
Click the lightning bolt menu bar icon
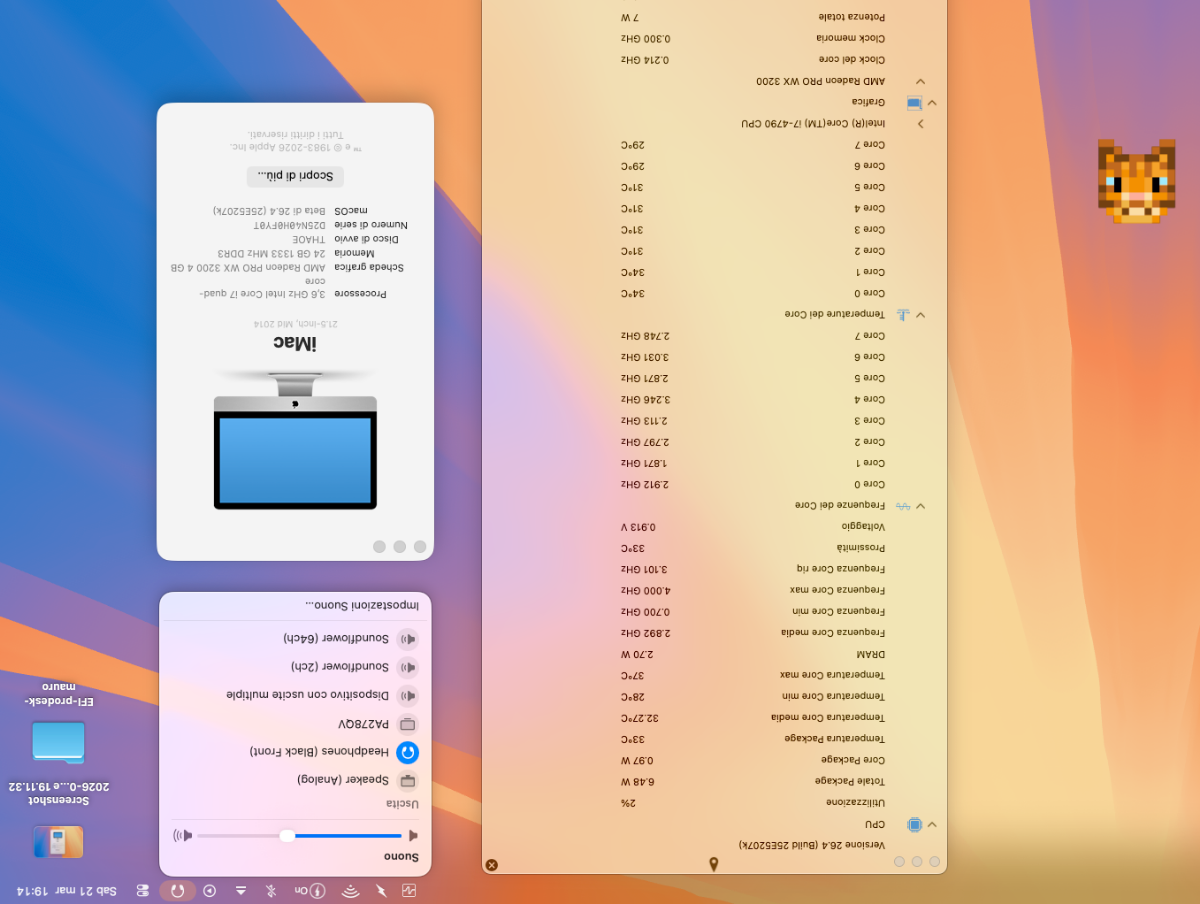pos(381,890)
